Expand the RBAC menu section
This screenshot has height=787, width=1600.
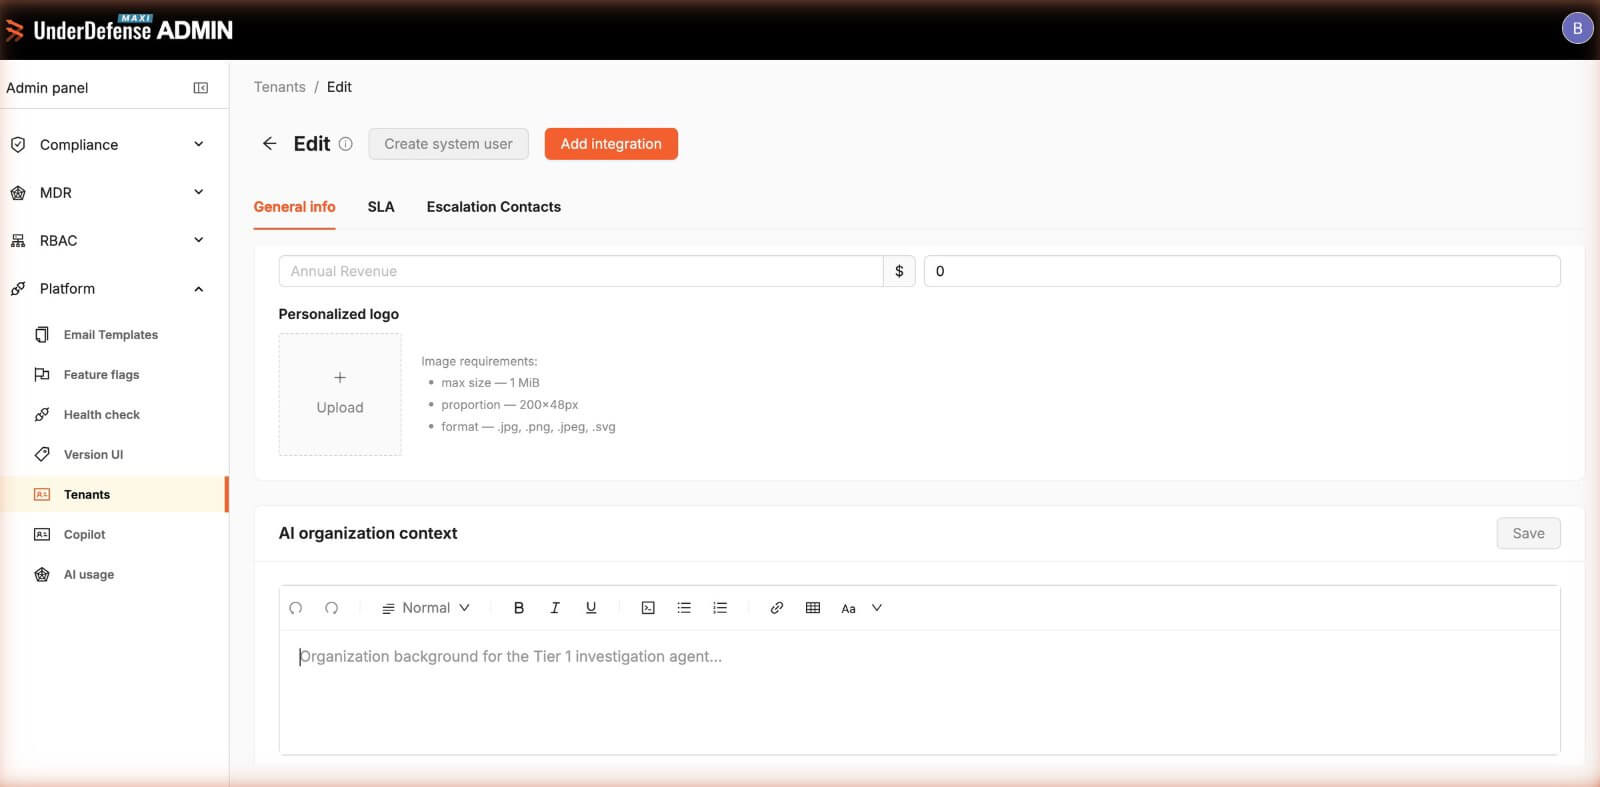coord(108,241)
